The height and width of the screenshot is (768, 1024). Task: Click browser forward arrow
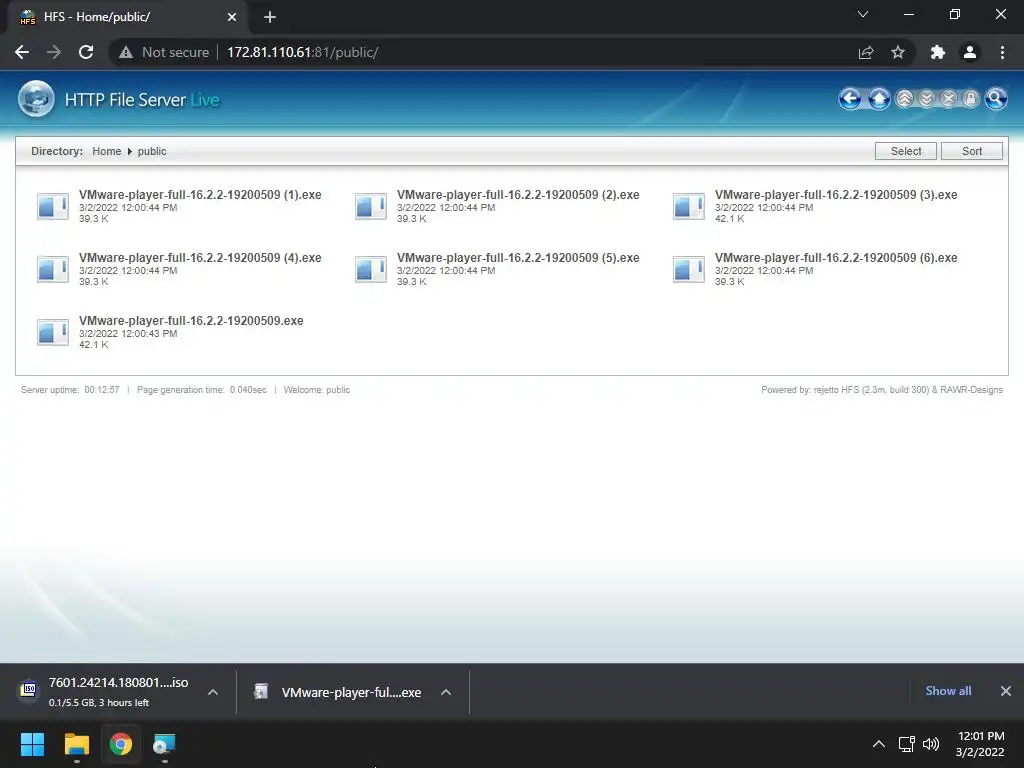(54, 52)
